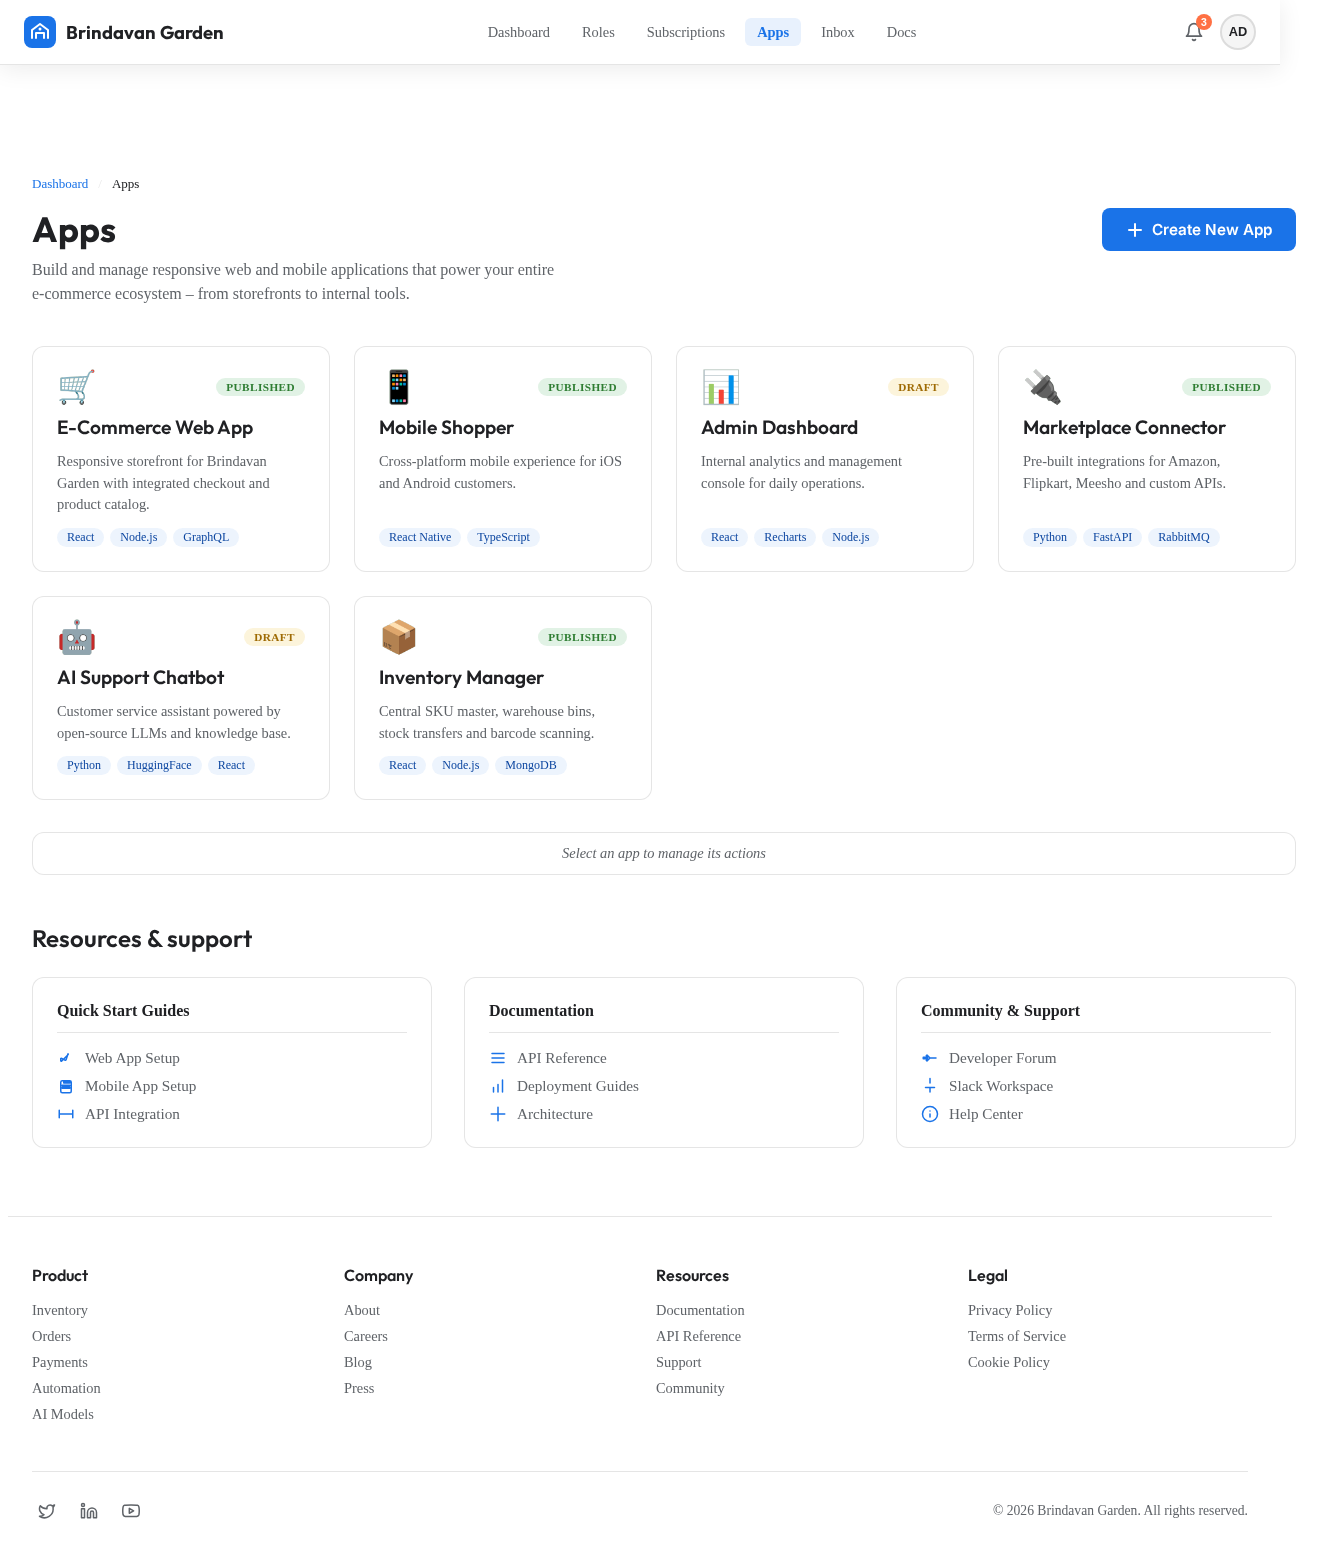
Task: Open the notifications bell icon
Action: click(x=1194, y=32)
